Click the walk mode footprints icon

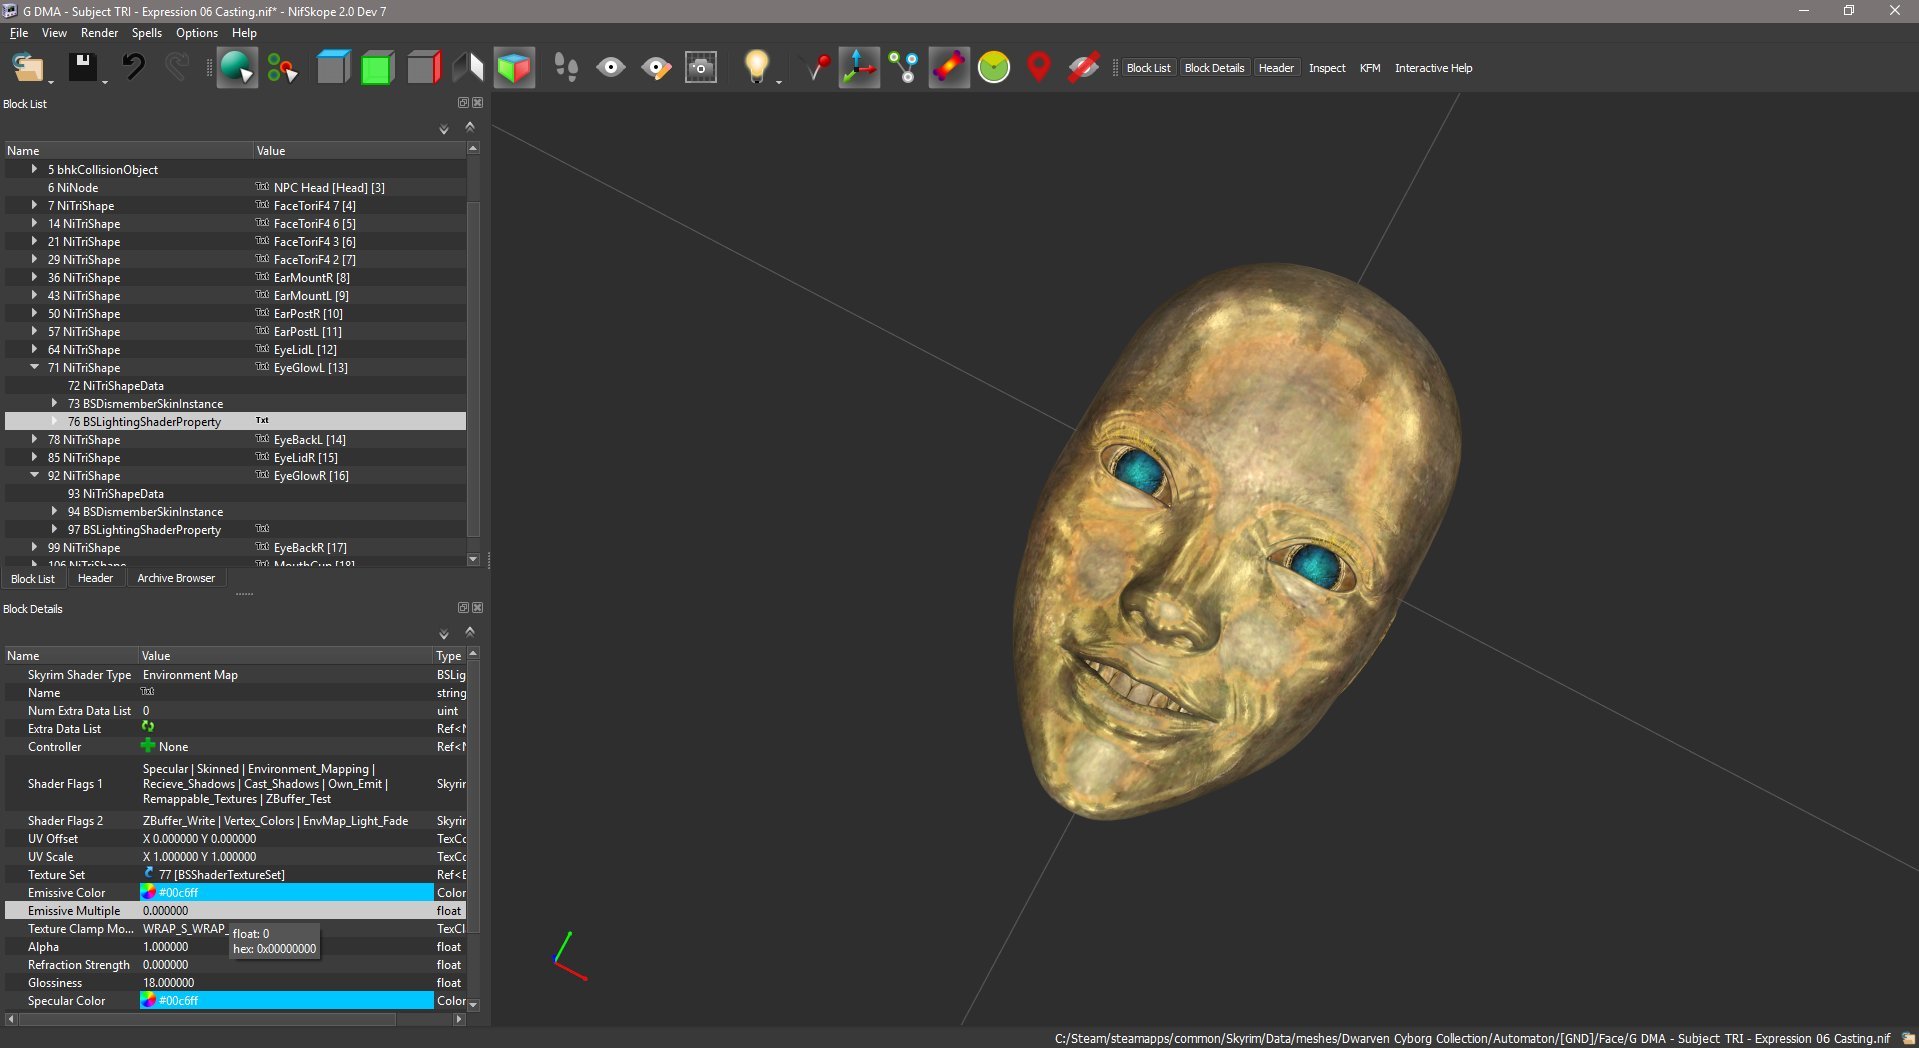tap(566, 68)
